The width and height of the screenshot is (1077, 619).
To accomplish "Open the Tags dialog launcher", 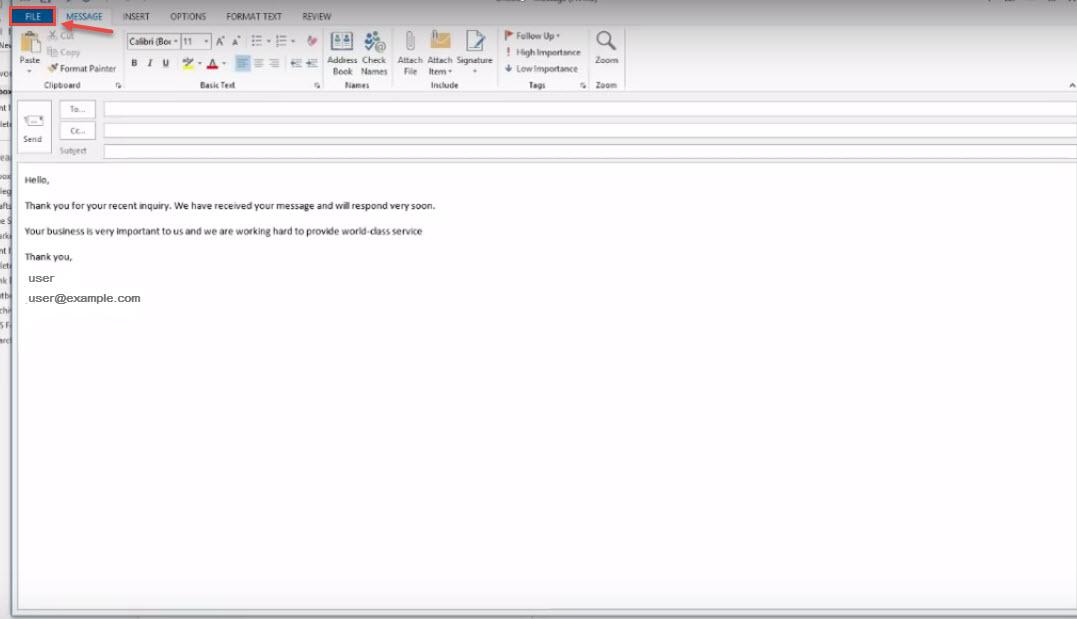I will pos(583,86).
